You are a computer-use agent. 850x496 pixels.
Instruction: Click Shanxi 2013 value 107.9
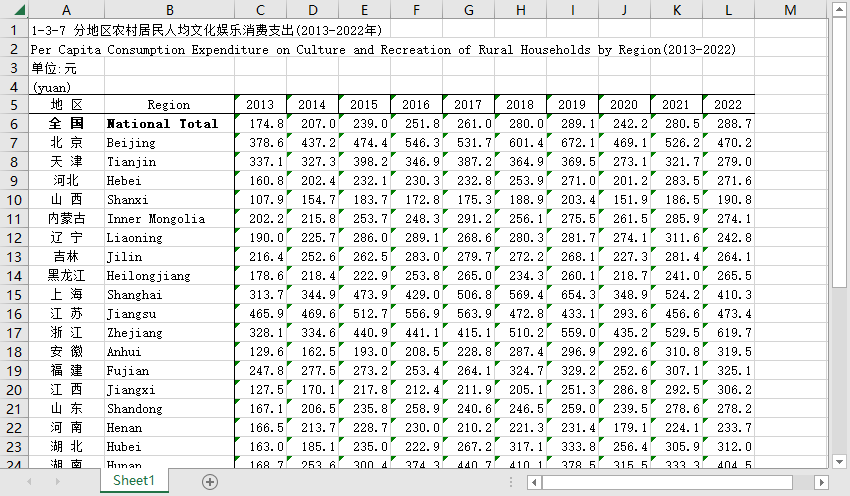coord(260,199)
